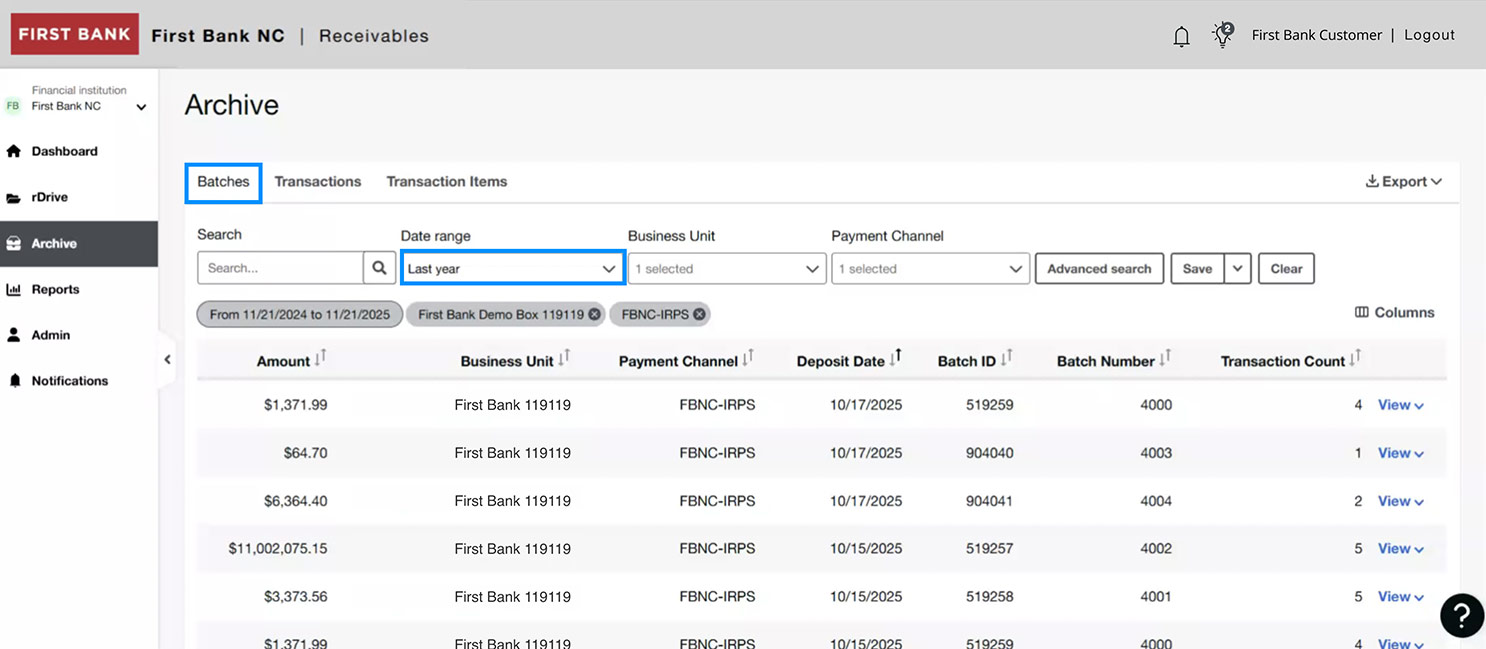Click the ideas icon with the badge
Screen dimensions: 1486x649
tap(1222, 34)
